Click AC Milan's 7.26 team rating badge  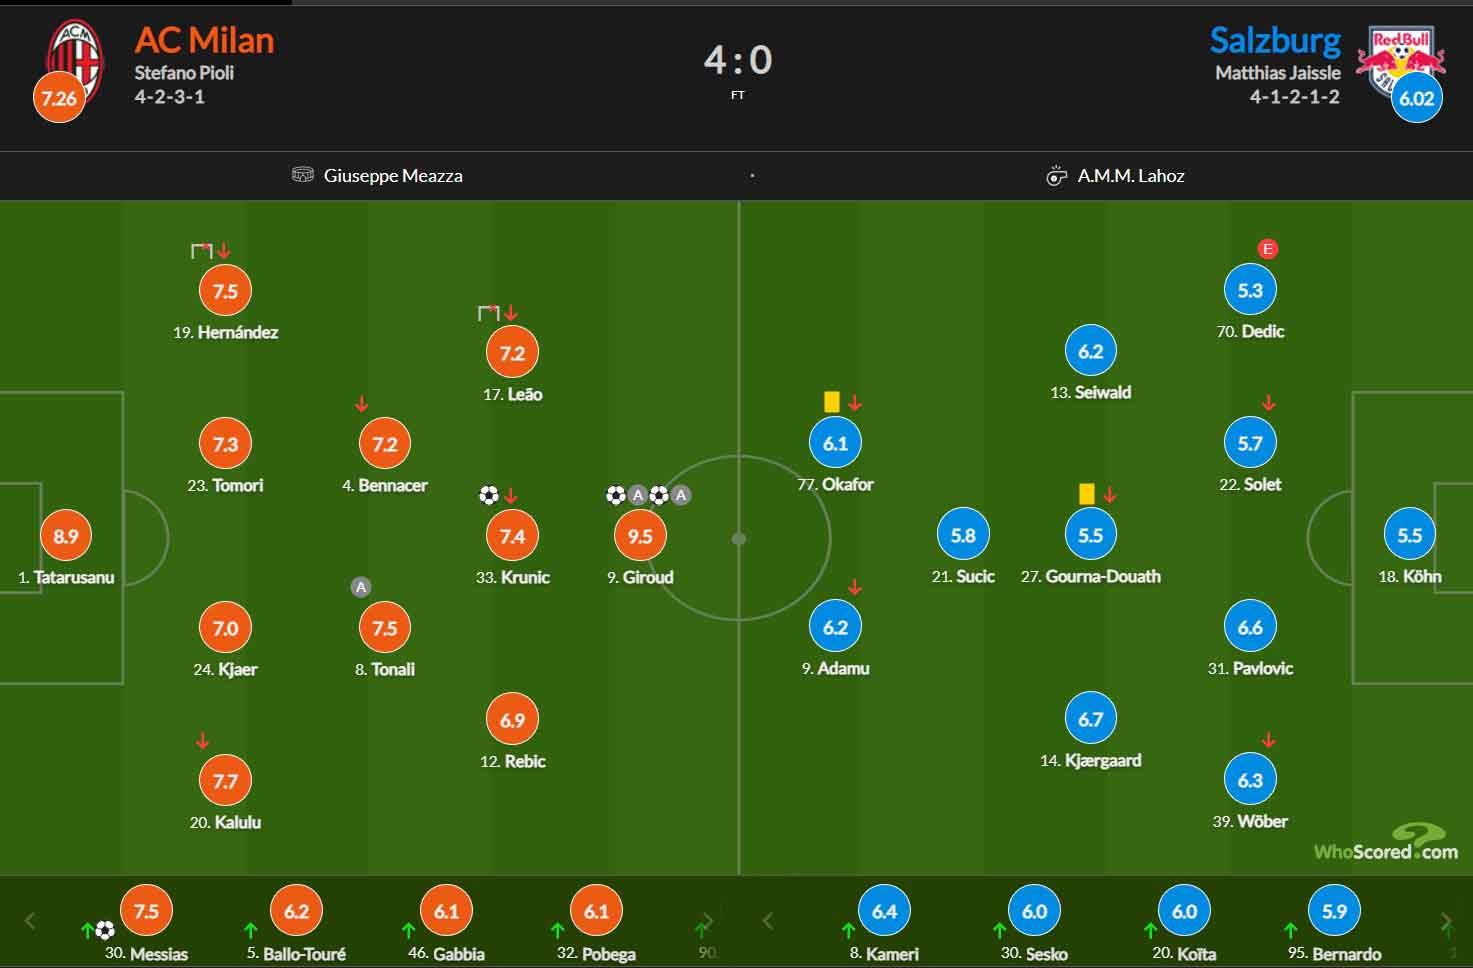[59, 98]
